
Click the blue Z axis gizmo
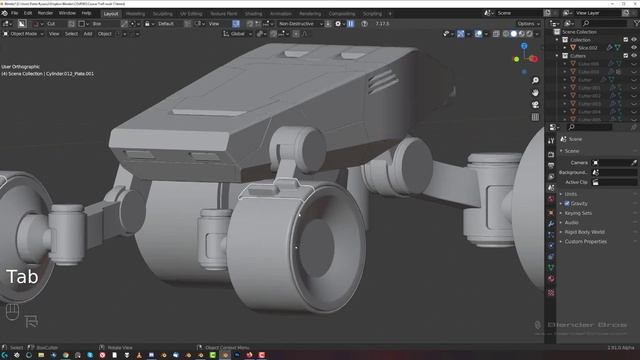point(524,46)
